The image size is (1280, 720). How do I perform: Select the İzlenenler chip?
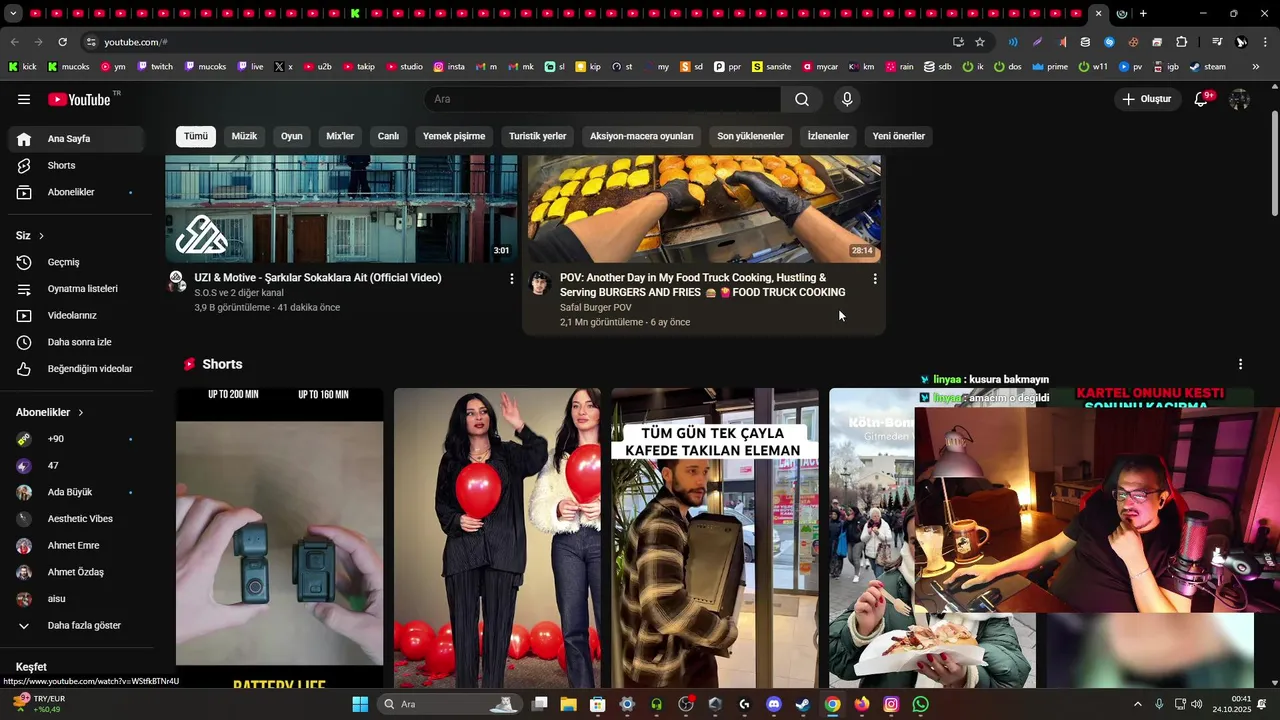click(x=828, y=136)
